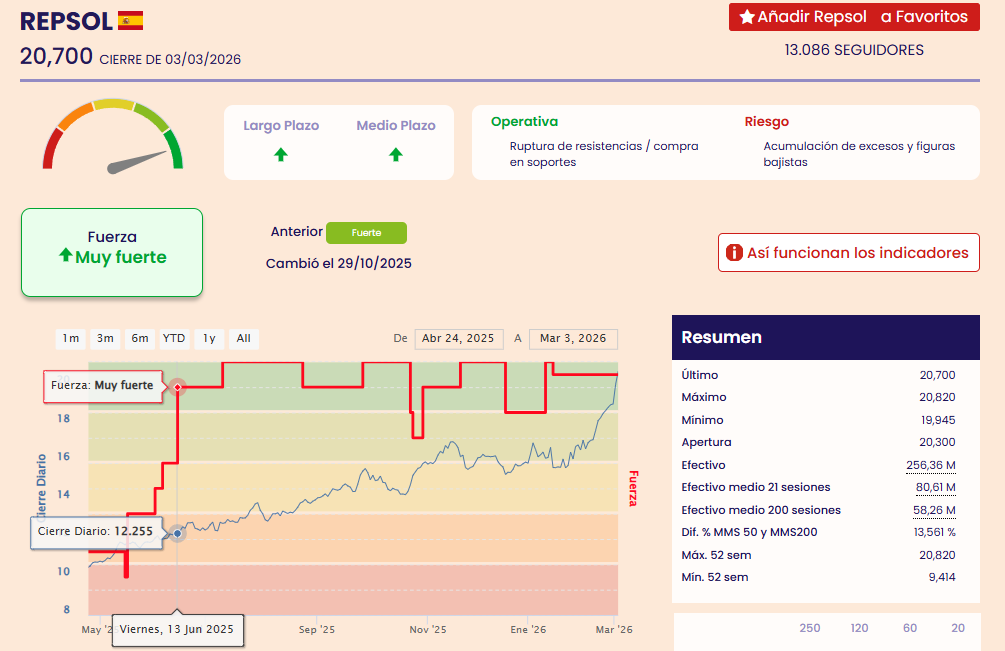The image size is (1005, 651).
Task: Click the Apertura value 20,300
Action: click(937, 442)
